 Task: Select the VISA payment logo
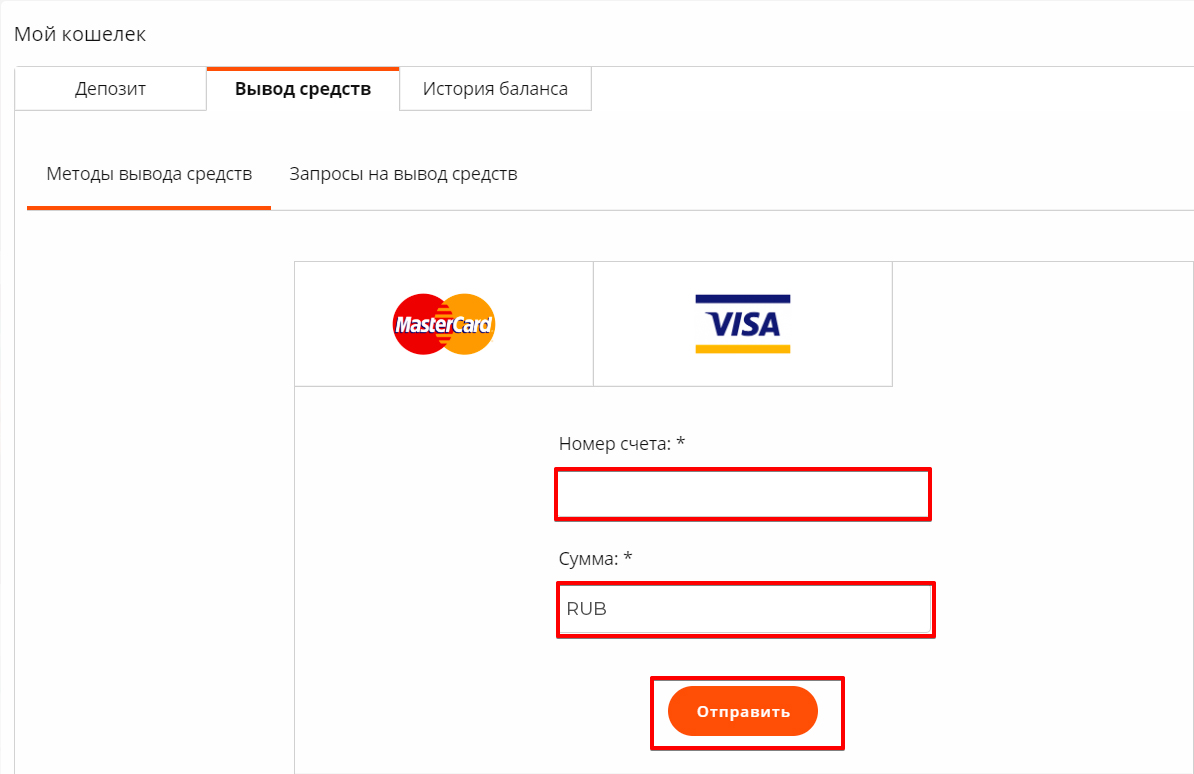tap(742, 324)
